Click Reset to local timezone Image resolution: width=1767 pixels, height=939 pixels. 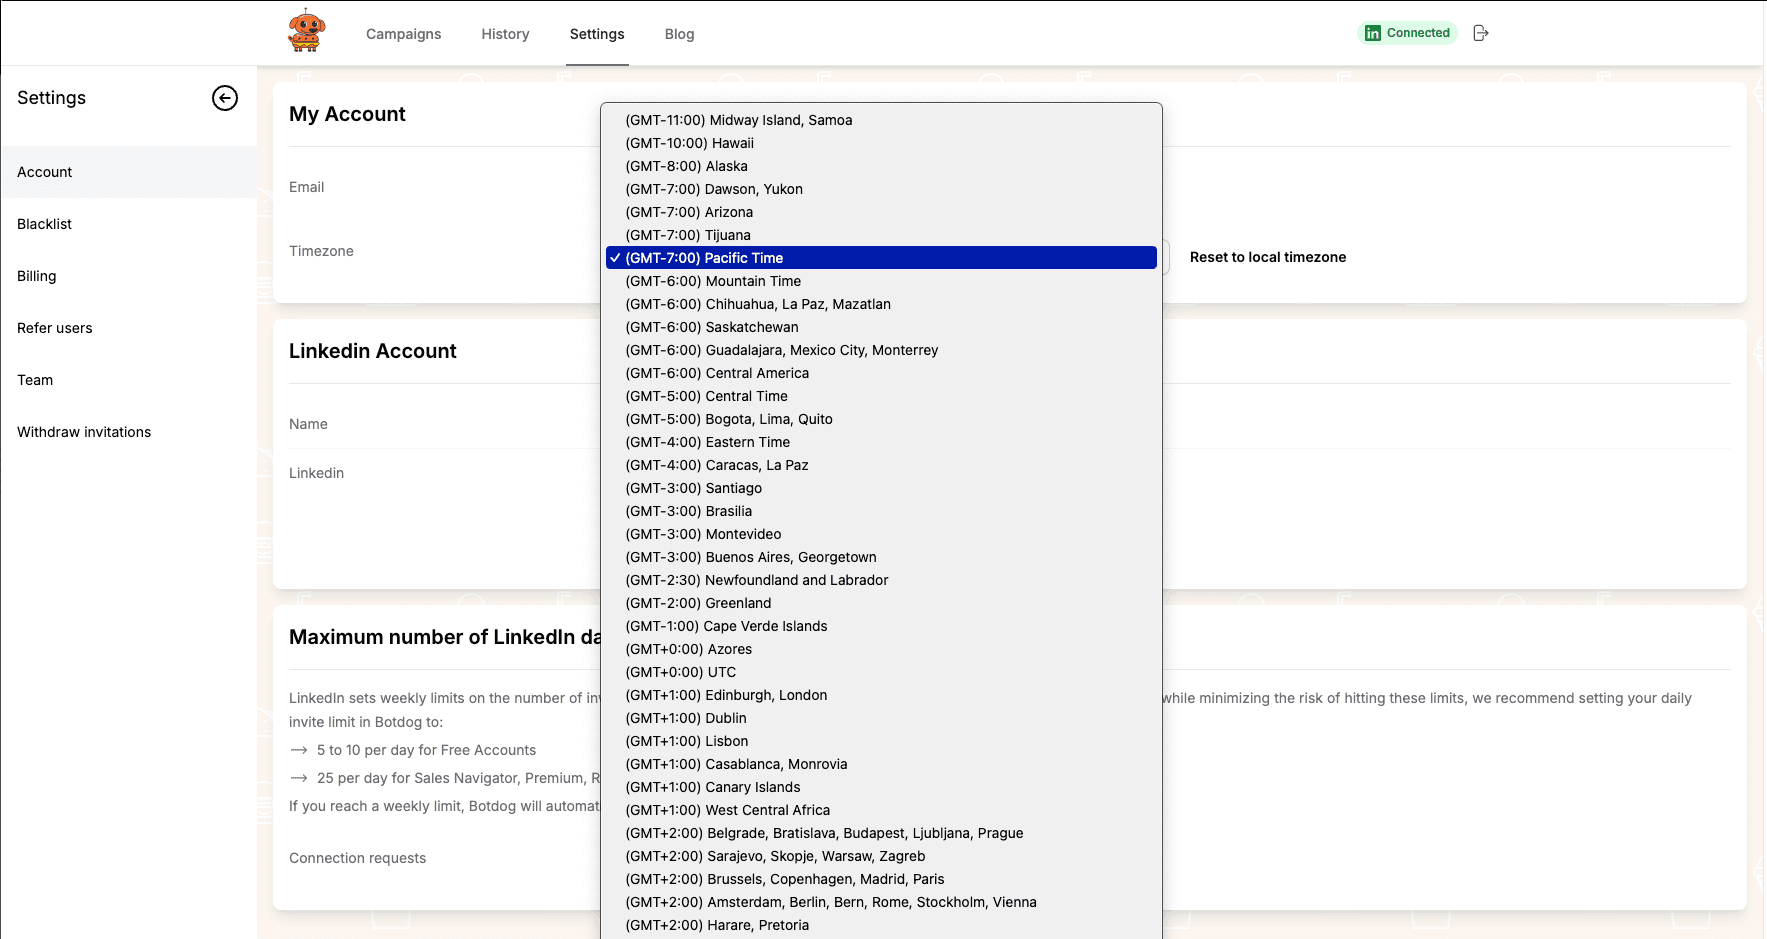1267,257
